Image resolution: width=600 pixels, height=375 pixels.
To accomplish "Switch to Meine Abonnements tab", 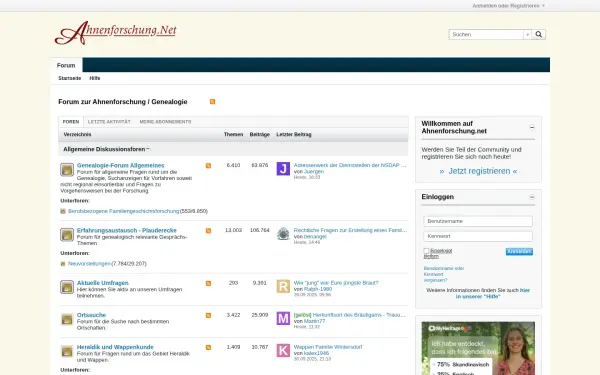I will click(x=165, y=122).
